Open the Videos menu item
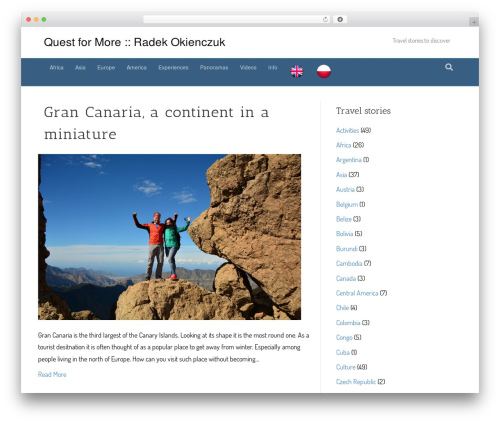Screen dimensions: 500x423 248,67
